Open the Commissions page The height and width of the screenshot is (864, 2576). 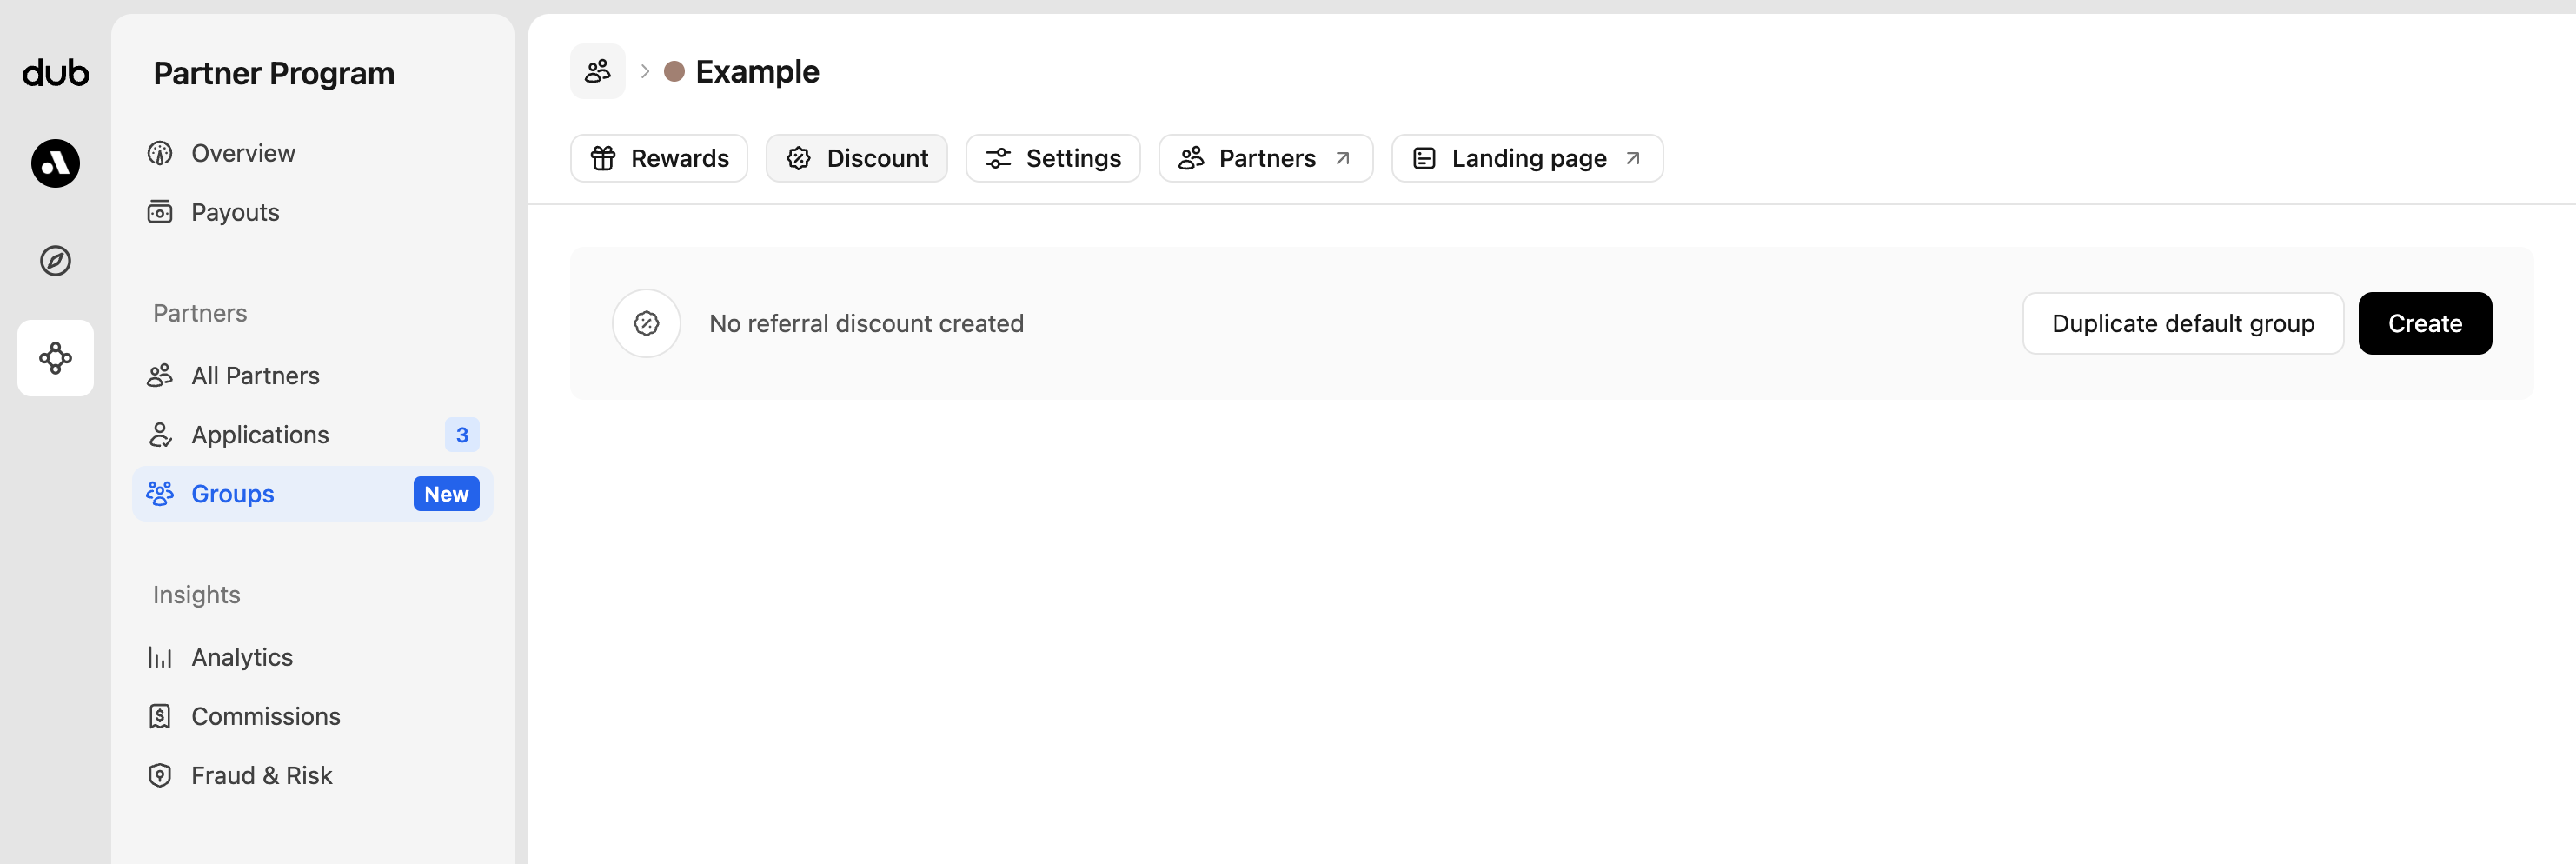tap(312, 716)
